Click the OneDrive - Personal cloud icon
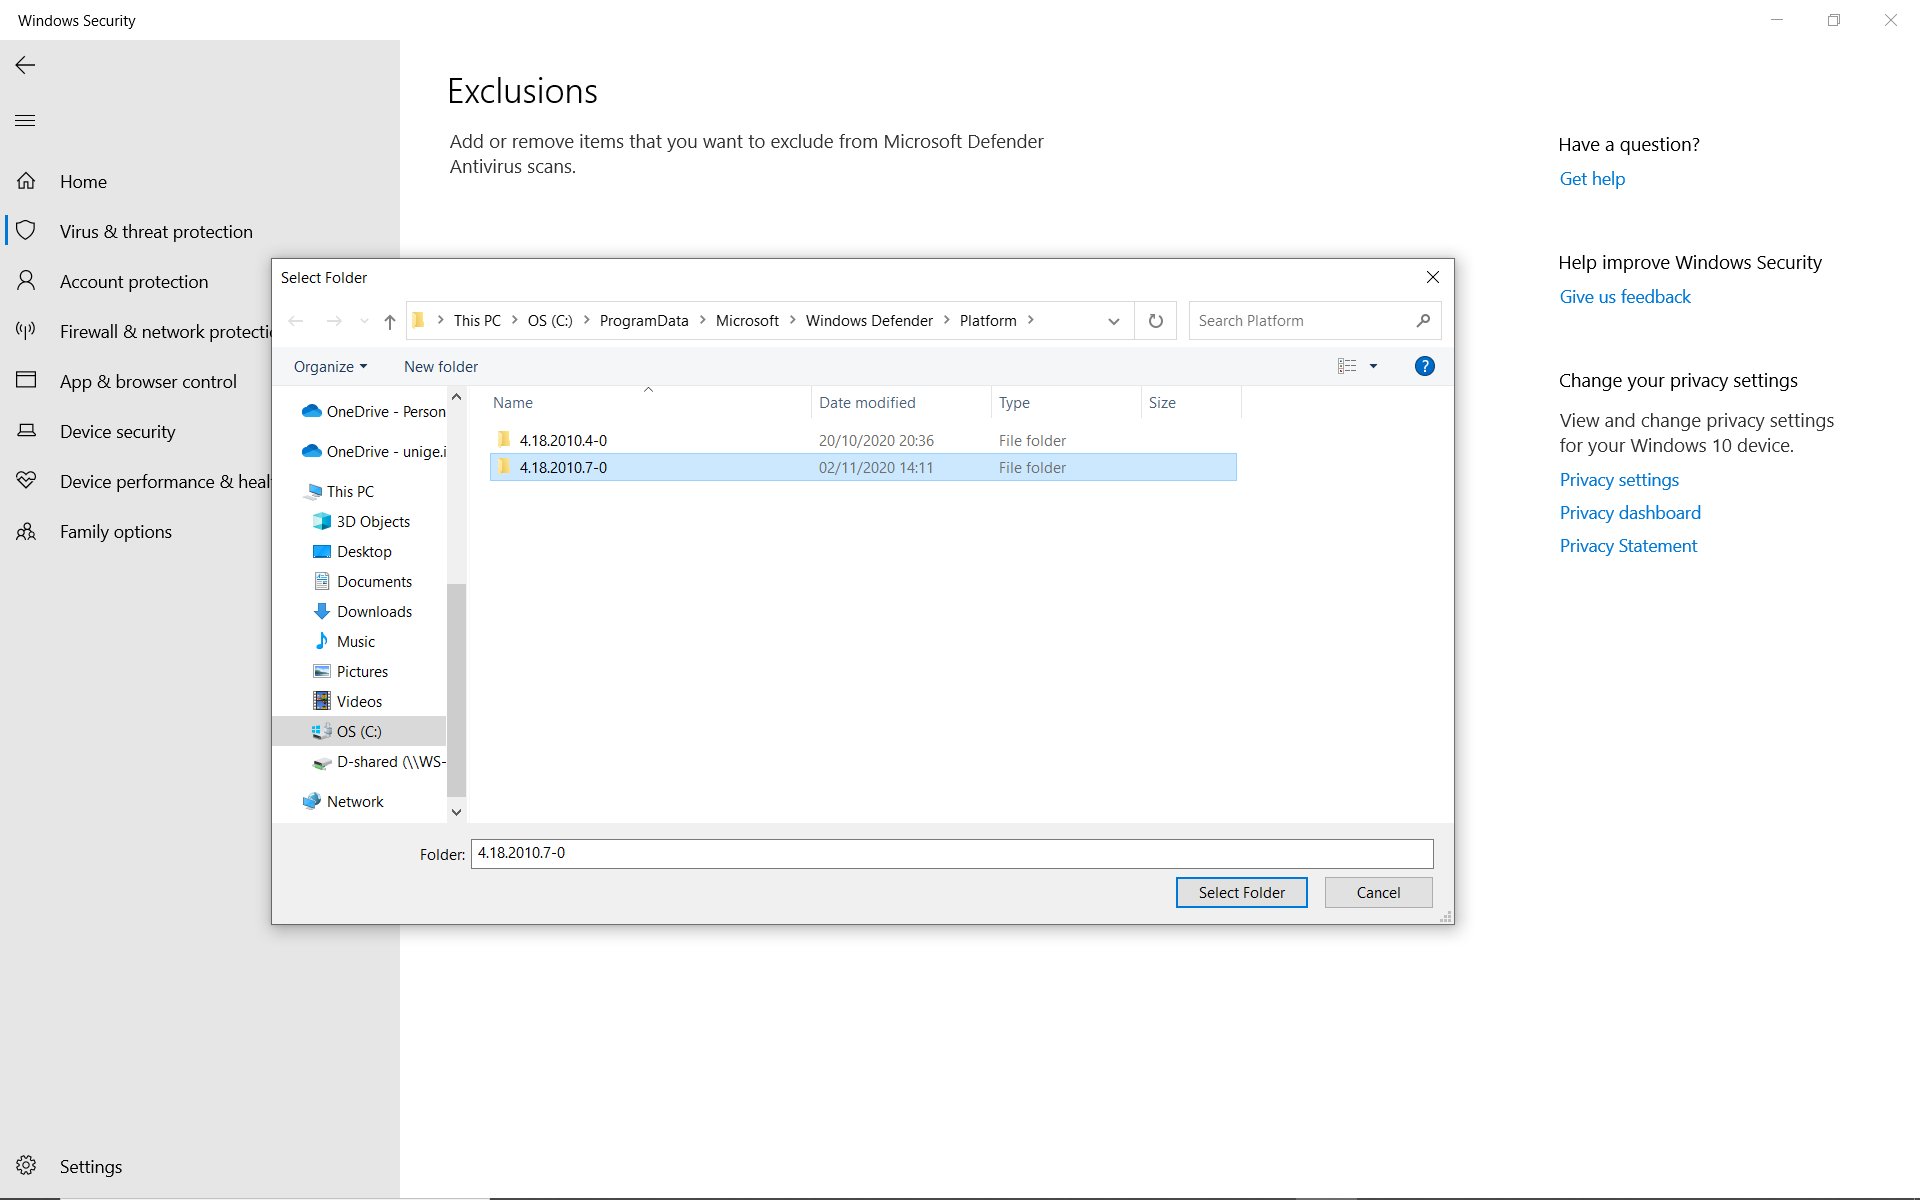Viewport: 1920px width, 1200px height. 312,411
